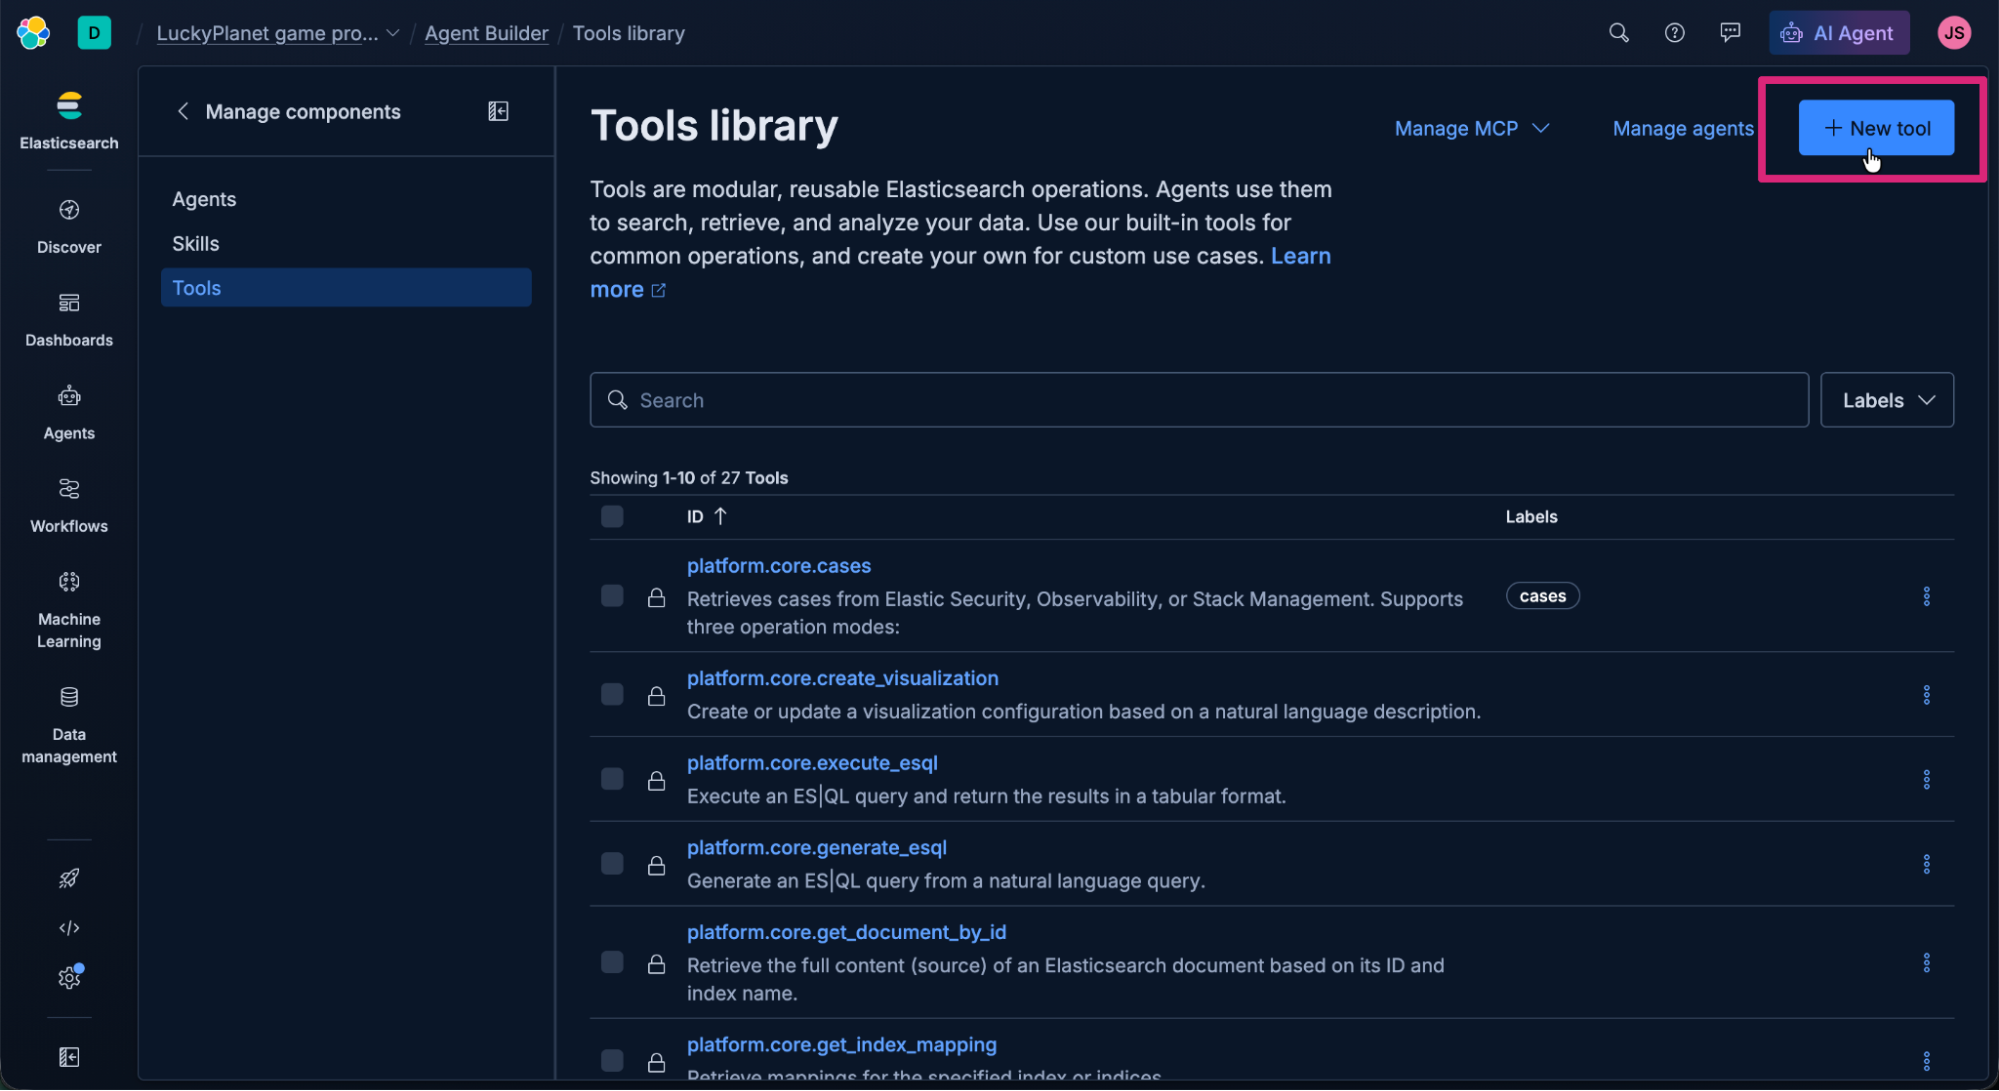Viewport: 1999px width, 1091px height.
Task: Collapse the Manage components panel
Action: pos(498,111)
